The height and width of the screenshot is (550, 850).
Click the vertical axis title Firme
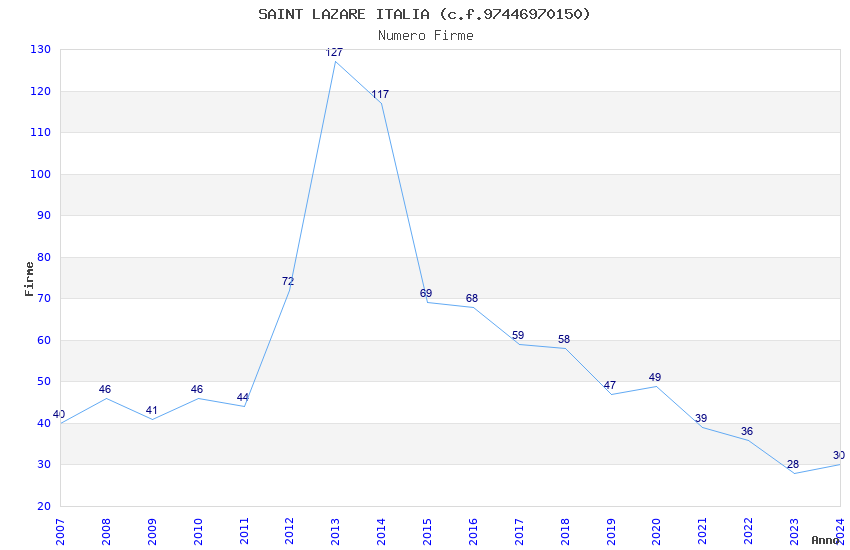tap(29, 279)
